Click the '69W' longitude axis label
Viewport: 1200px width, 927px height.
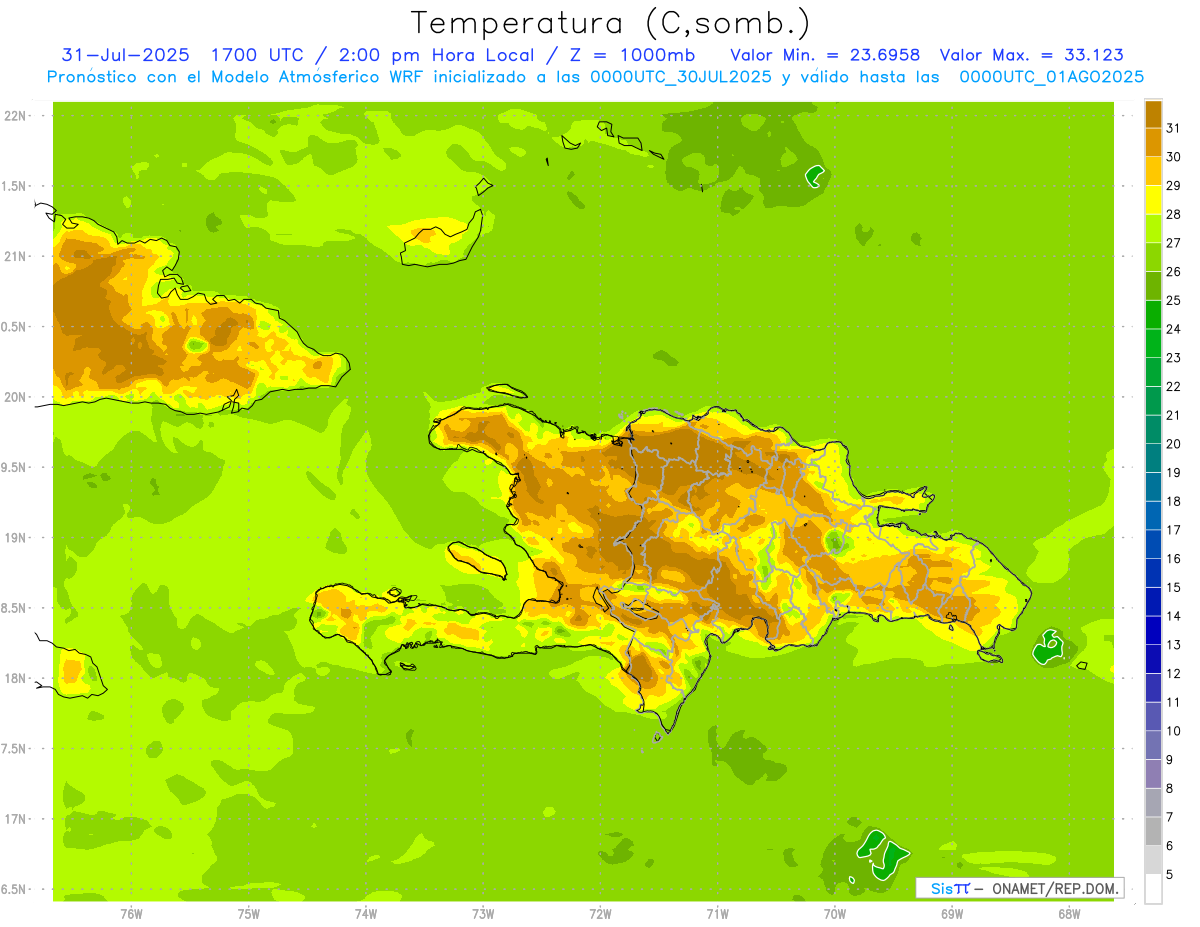[x=952, y=914]
